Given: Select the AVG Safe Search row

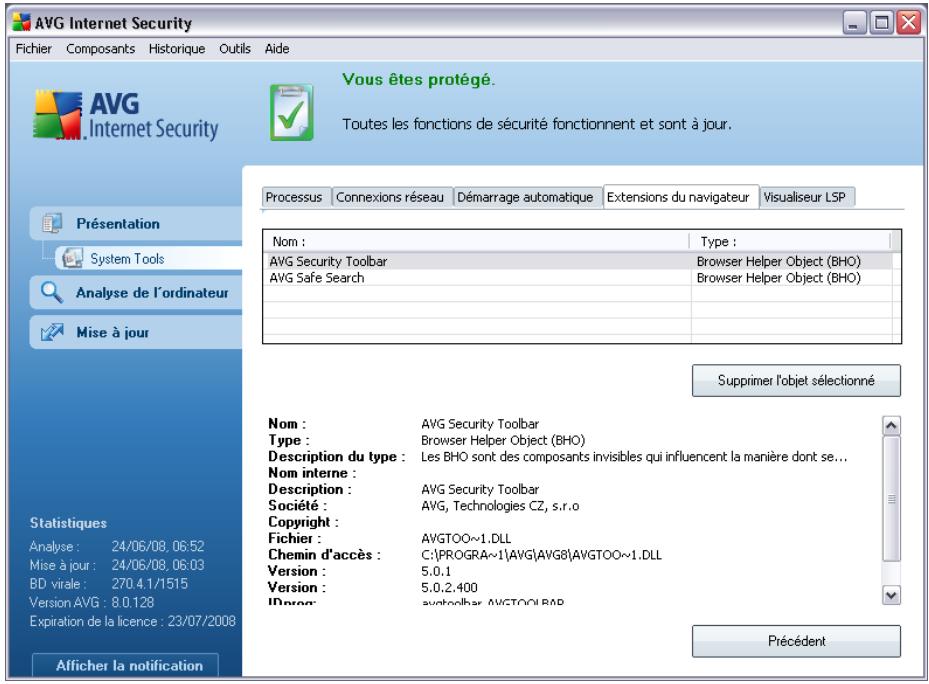Looking at the screenshot, I should [578, 277].
